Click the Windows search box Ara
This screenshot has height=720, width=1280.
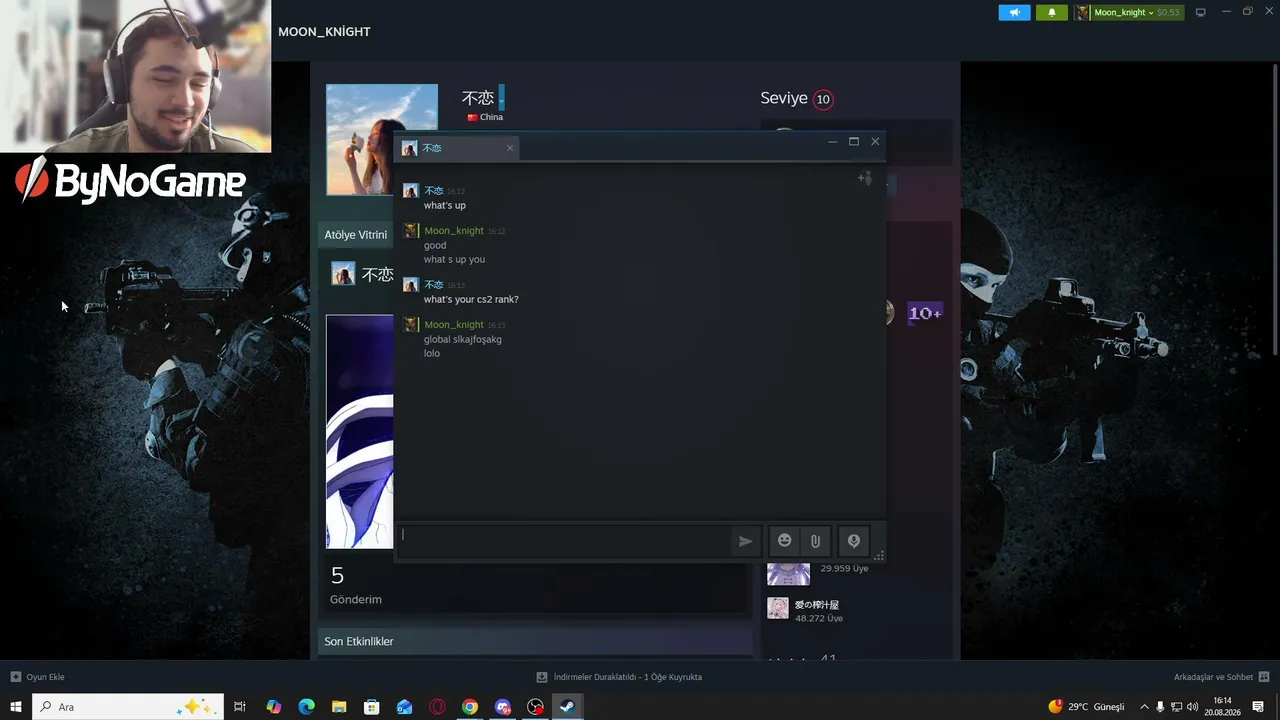pos(128,707)
